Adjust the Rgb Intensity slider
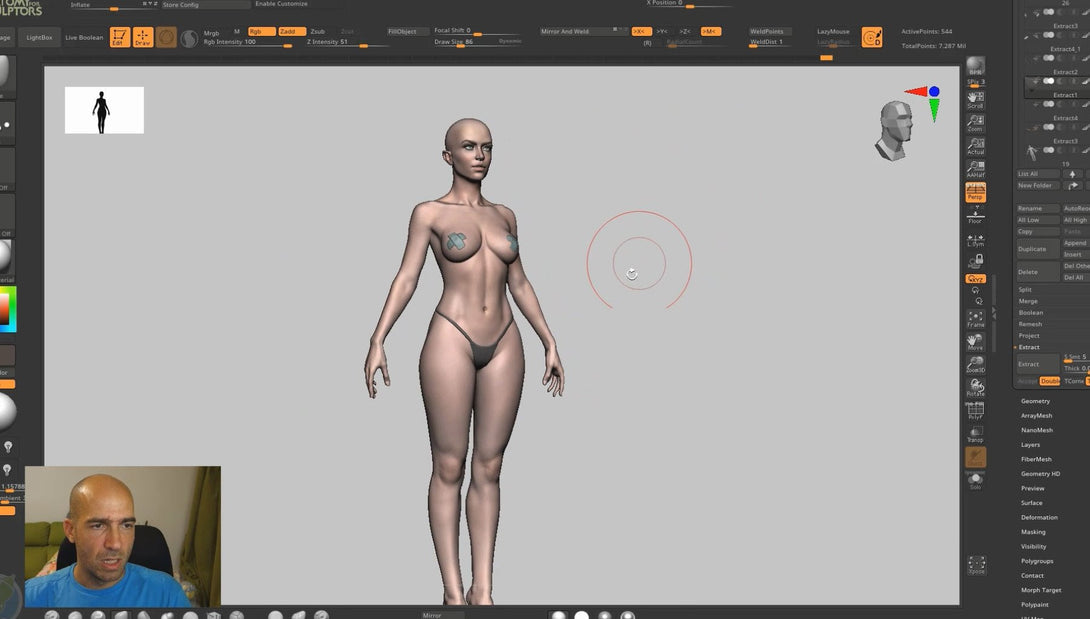This screenshot has width=1090, height=619. point(247,42)
